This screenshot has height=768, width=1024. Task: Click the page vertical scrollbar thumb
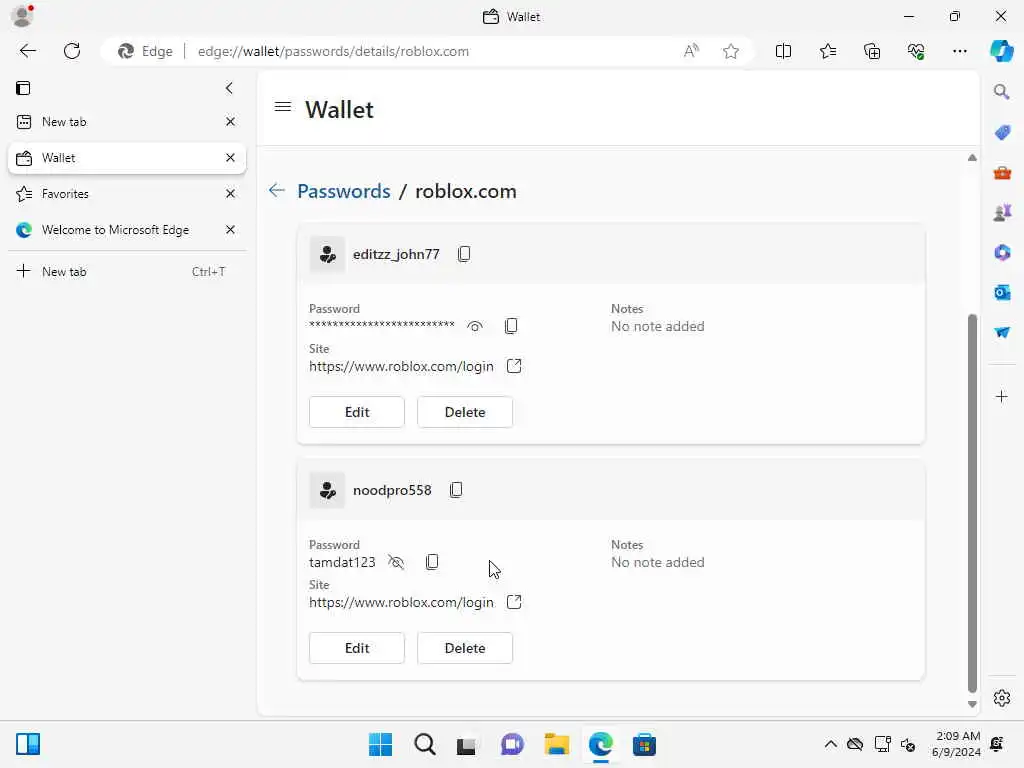[972, 503]
